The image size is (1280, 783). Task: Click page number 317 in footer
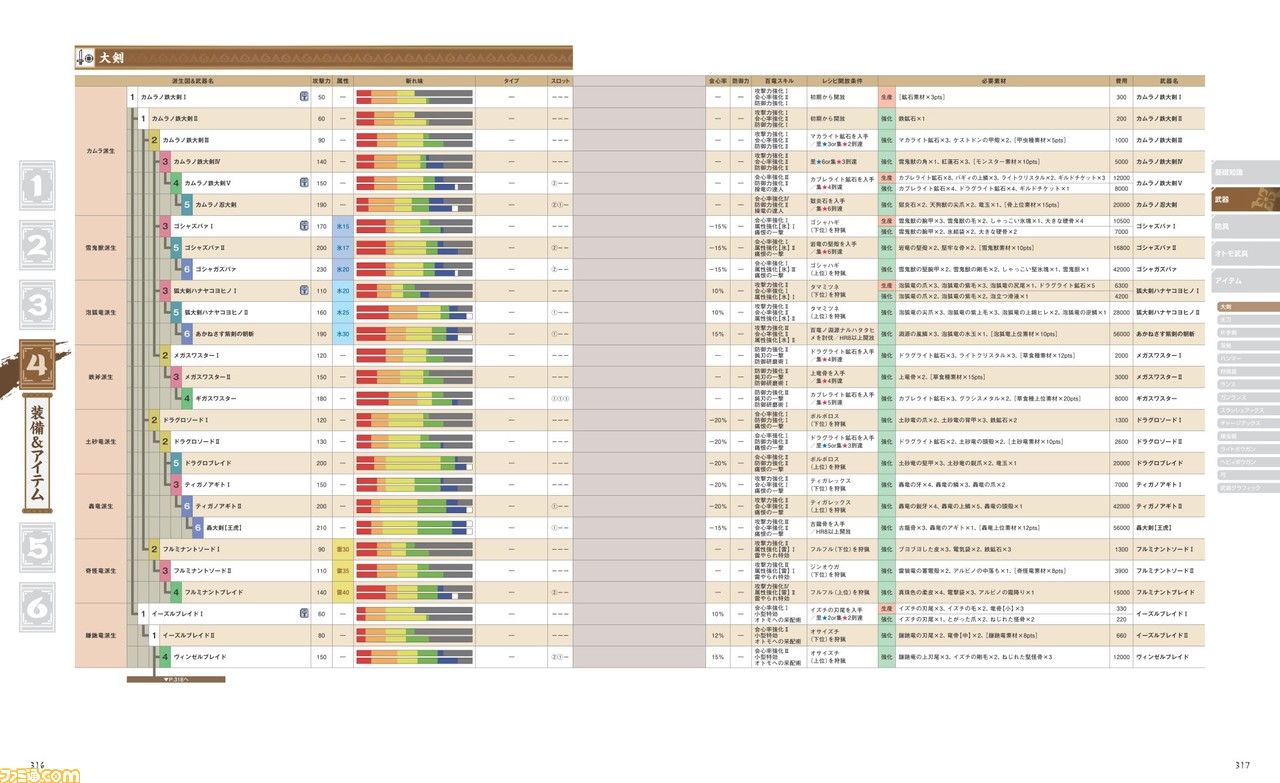coord(1241,765)
